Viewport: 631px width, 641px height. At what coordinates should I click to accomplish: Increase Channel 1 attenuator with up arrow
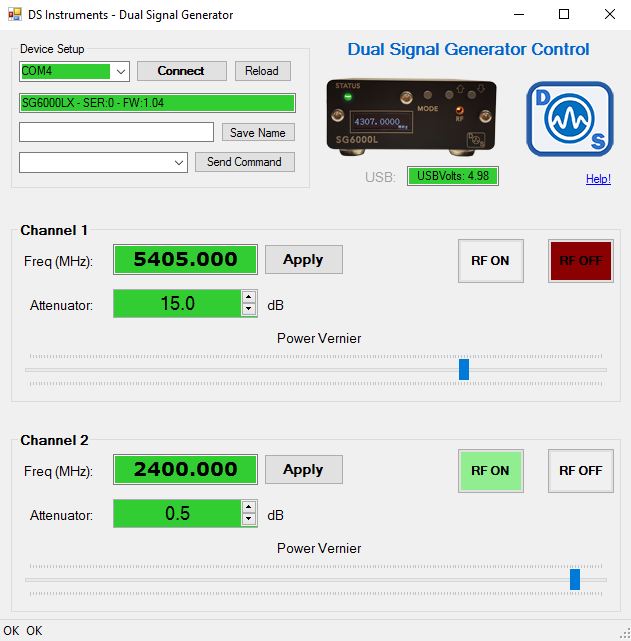249,297
